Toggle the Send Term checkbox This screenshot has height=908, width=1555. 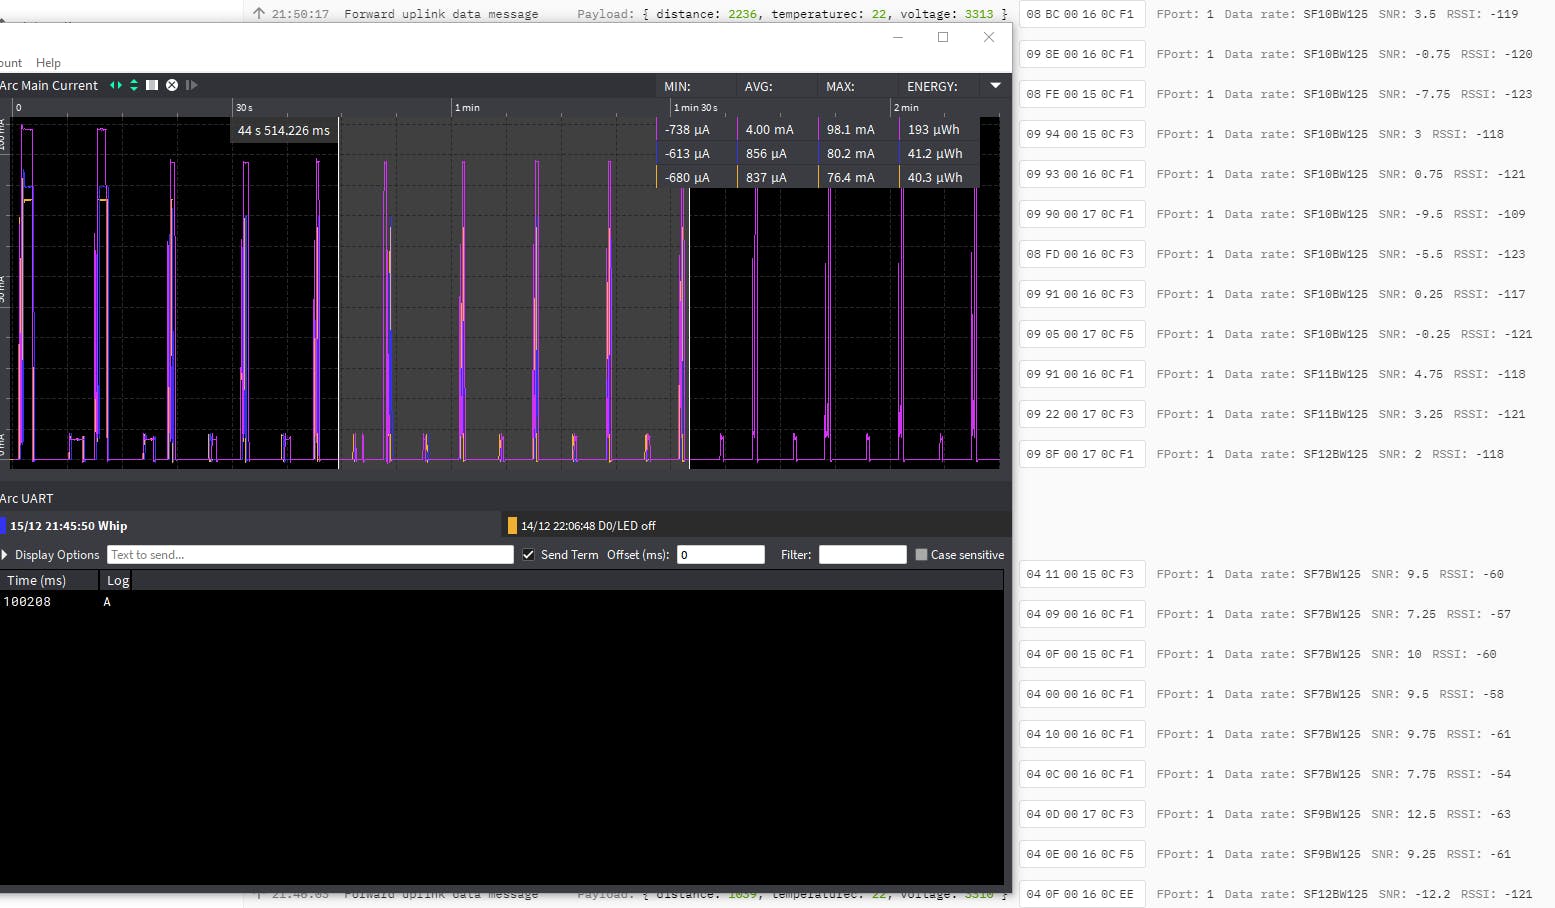click(x=528, y=555)
